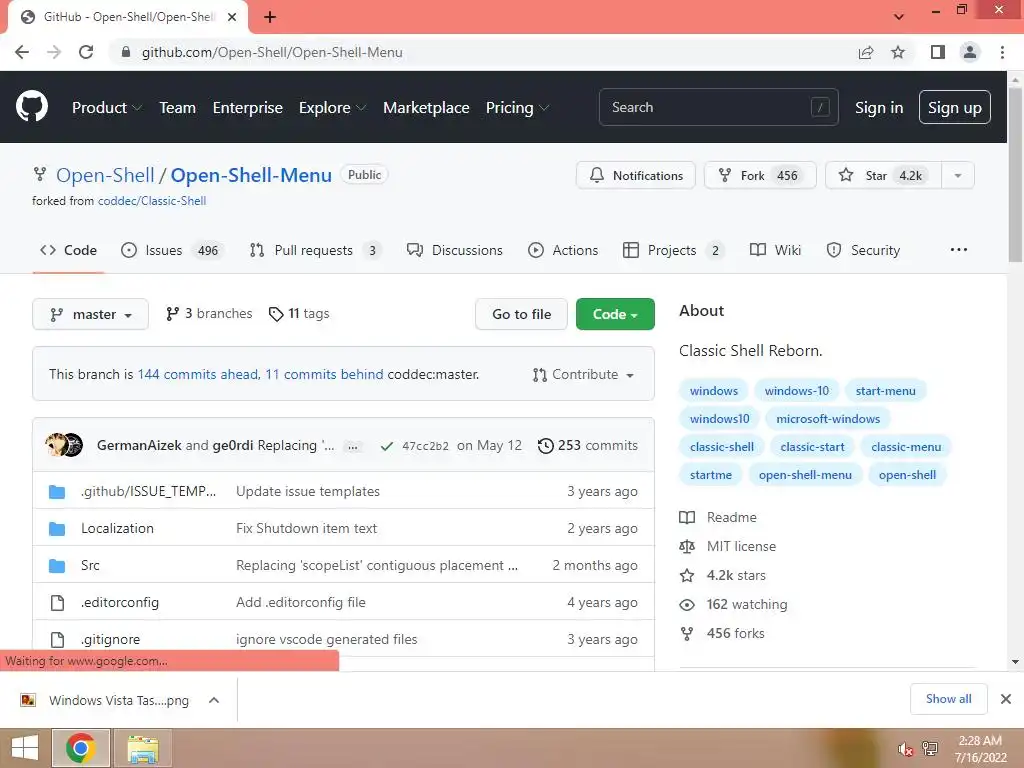
Task: Click the 11 tags link
Action: tap(298, 313)
